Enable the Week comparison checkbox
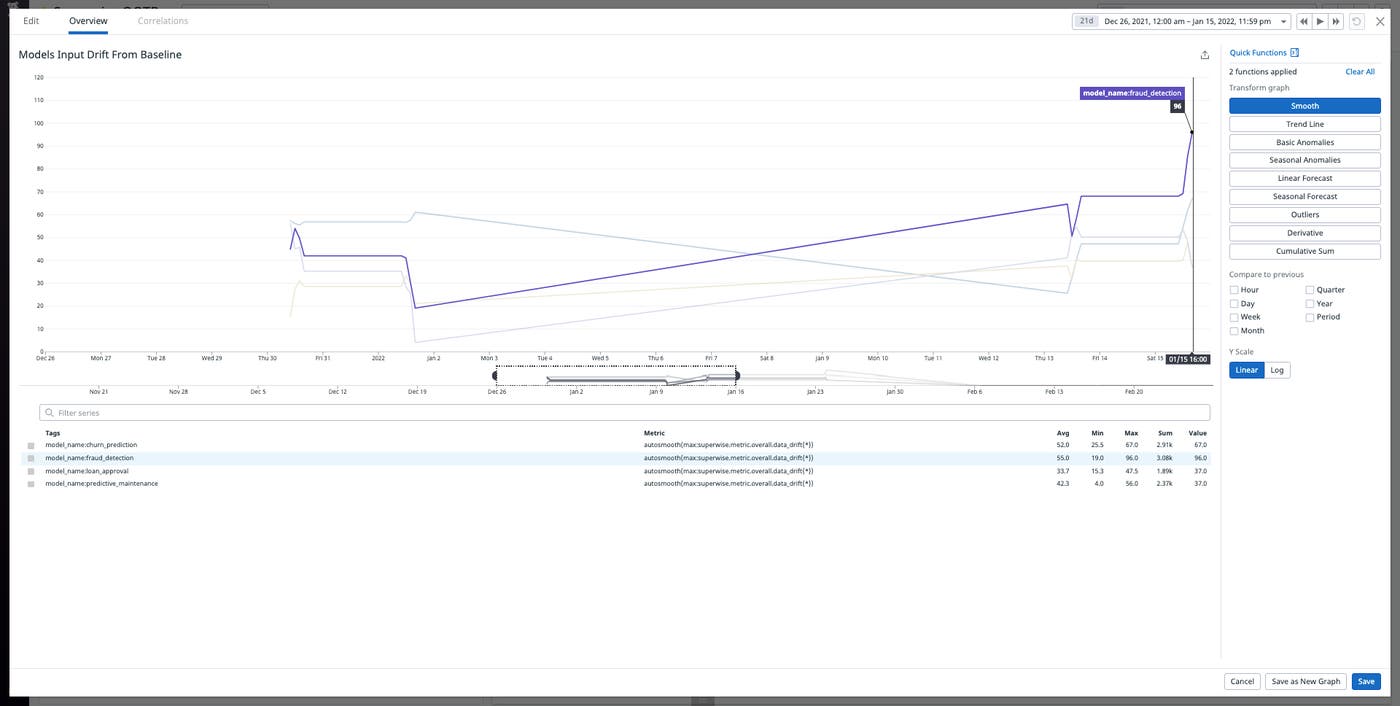 pos(1234,316)
